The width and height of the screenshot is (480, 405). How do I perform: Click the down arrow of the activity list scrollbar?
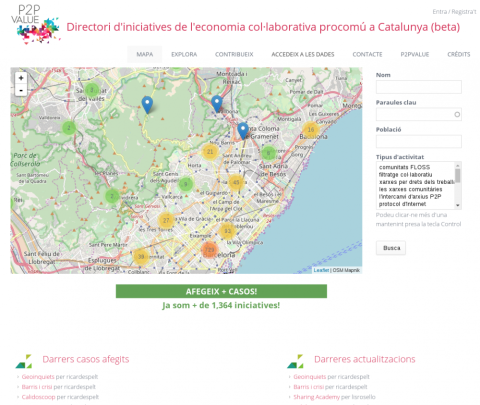point(458,205)
